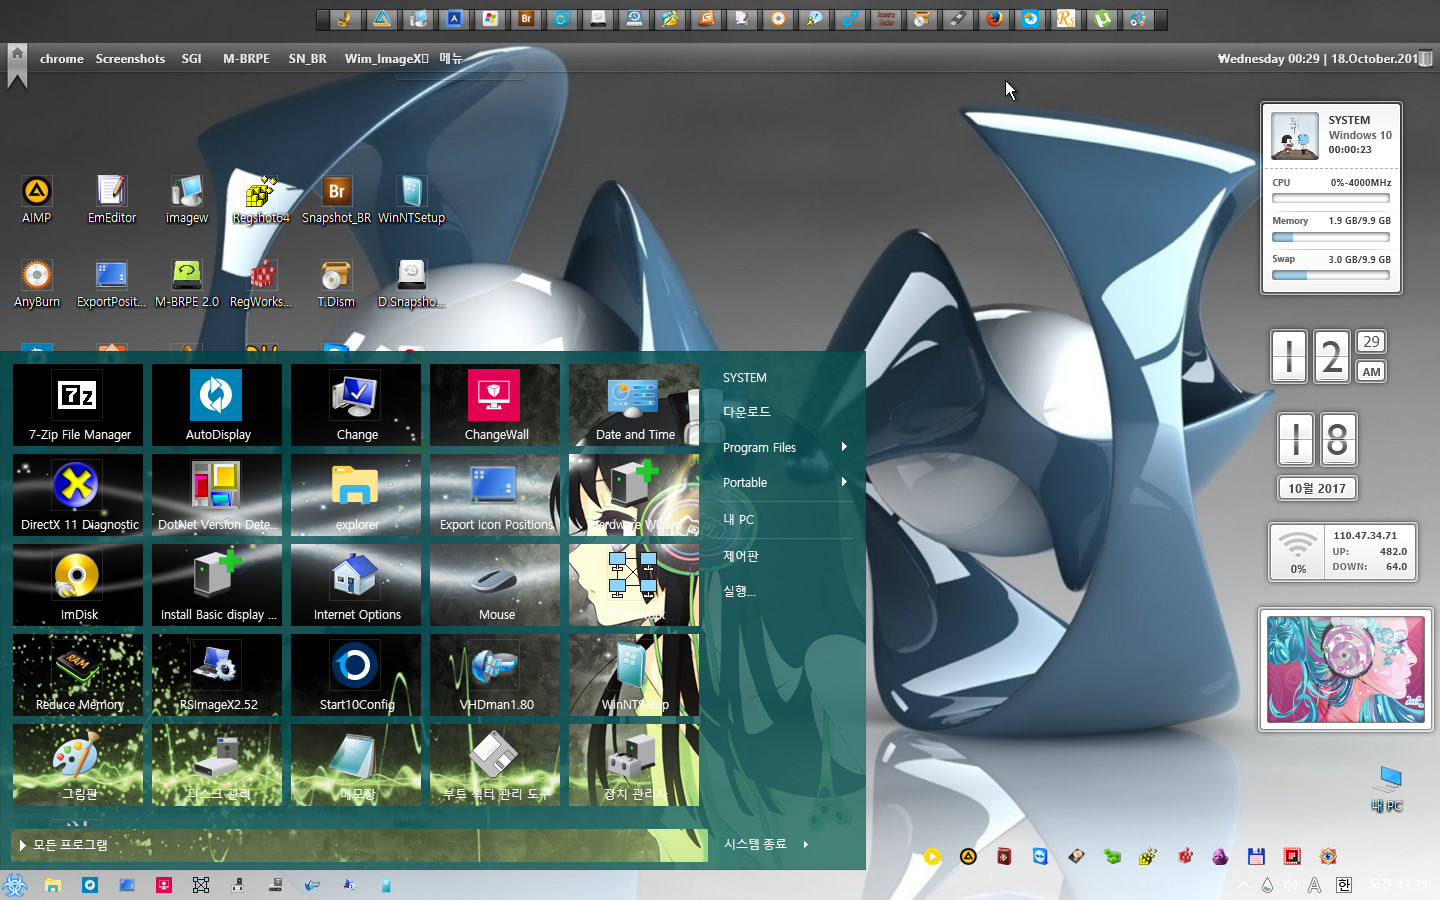Viewport: 1440px width, 900px height.
Task: Click yellow play icon in bottom-right dock
Action: pos(932,856)
